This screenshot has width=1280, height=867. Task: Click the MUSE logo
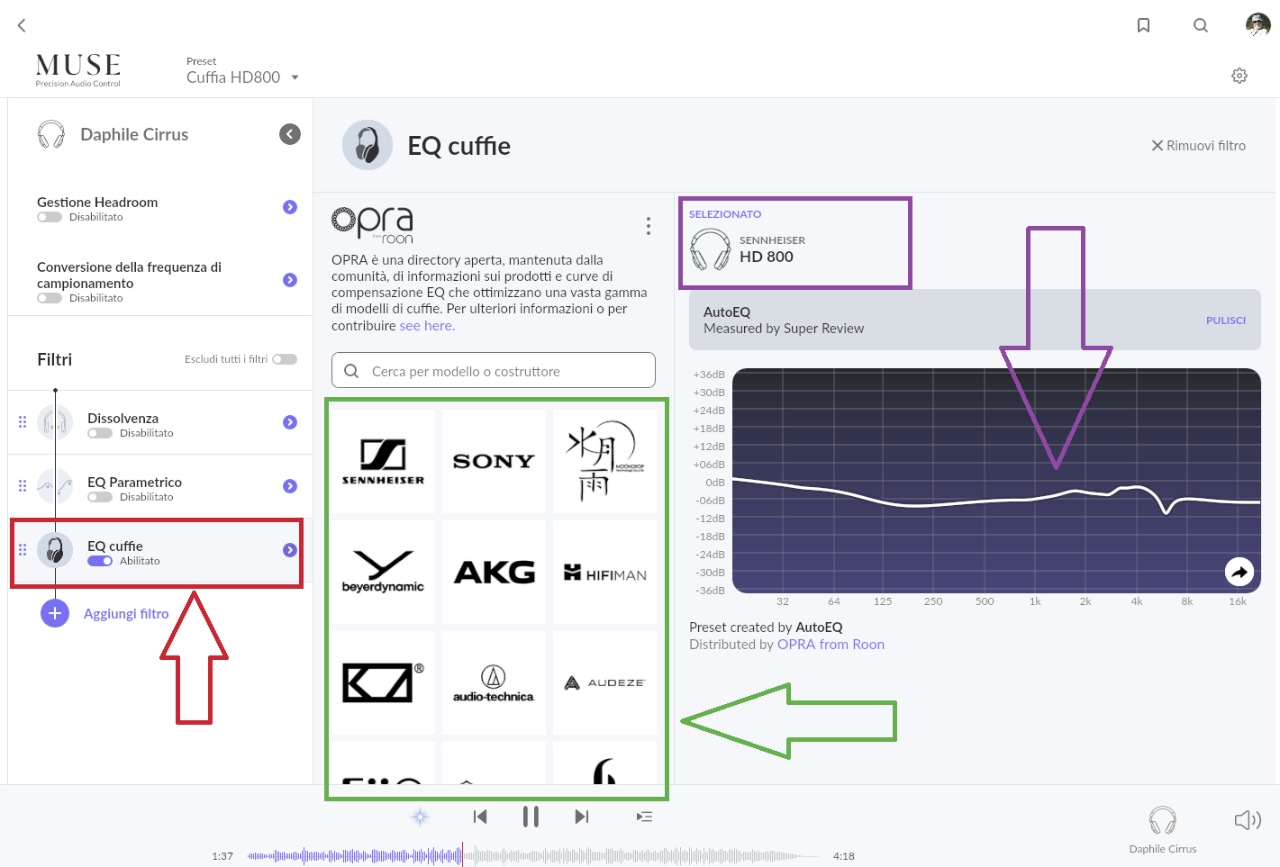pyautogui.click(x=78, y=70)
